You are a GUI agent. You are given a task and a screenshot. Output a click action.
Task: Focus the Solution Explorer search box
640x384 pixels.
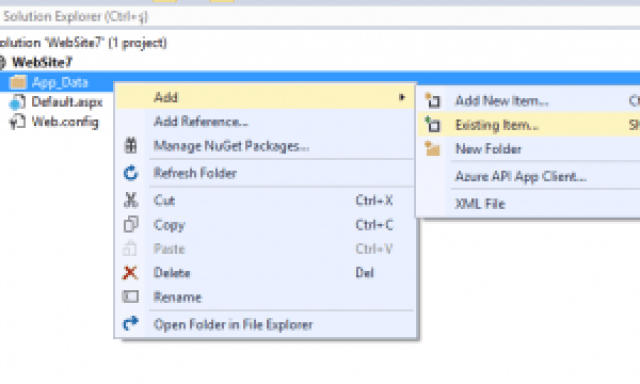(320, 17)
